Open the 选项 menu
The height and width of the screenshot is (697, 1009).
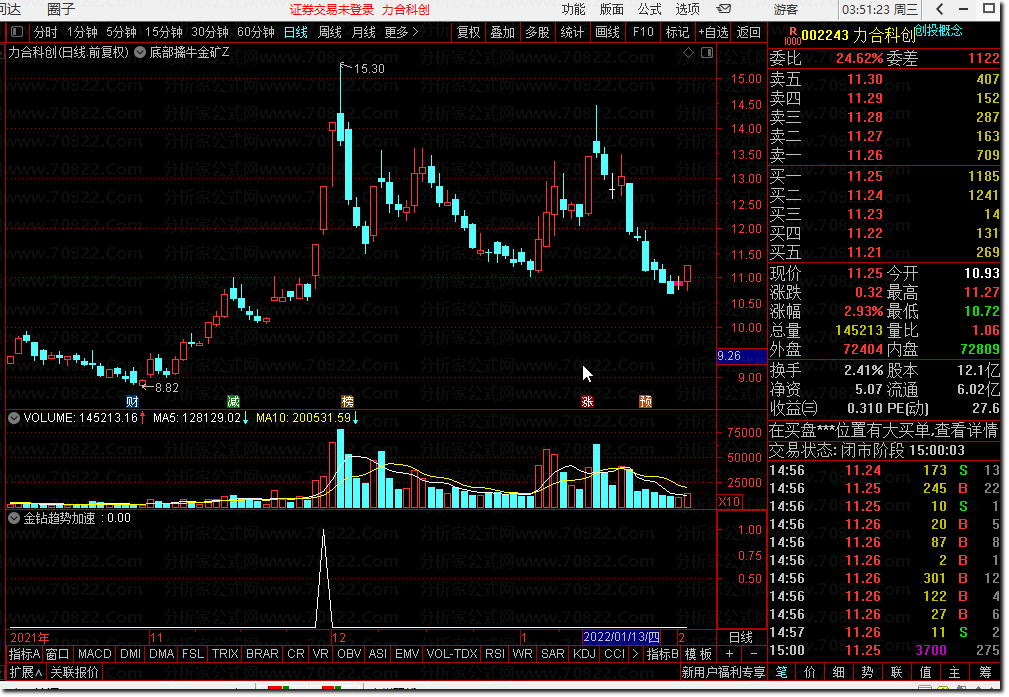[x=687, y=9]
